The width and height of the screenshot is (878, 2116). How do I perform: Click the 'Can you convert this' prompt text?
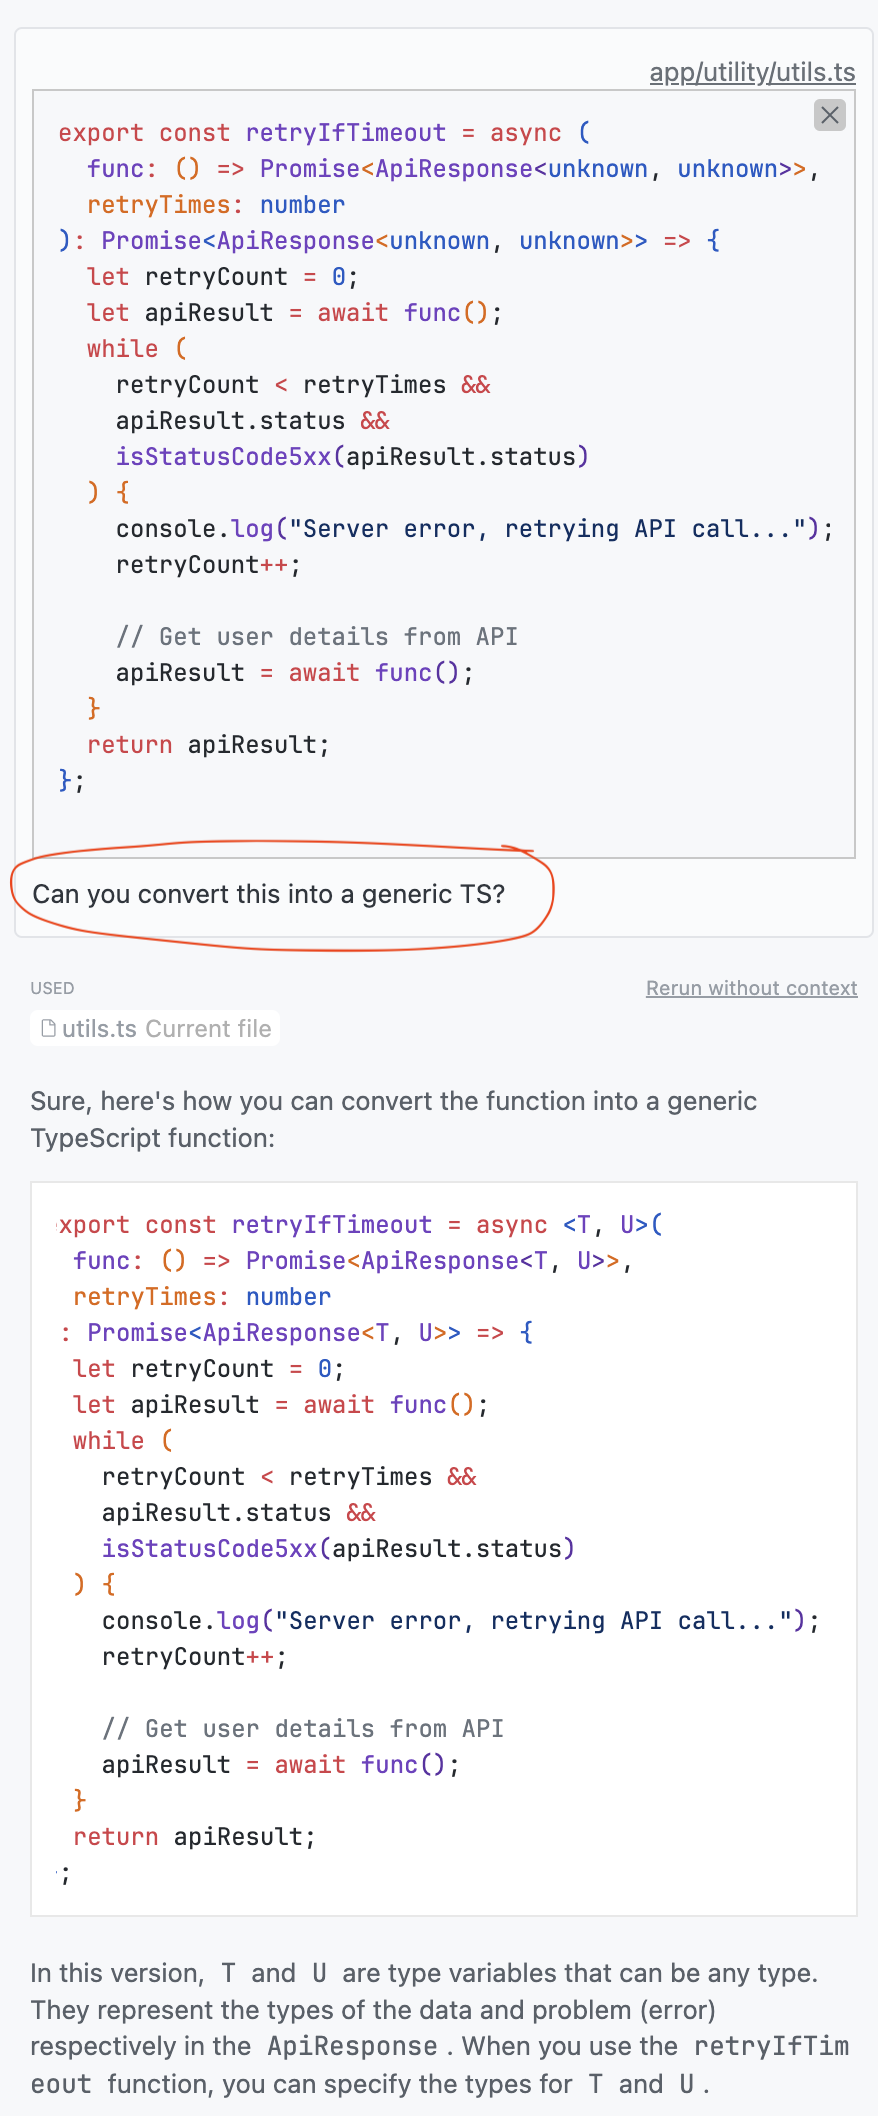pos(269,894)
